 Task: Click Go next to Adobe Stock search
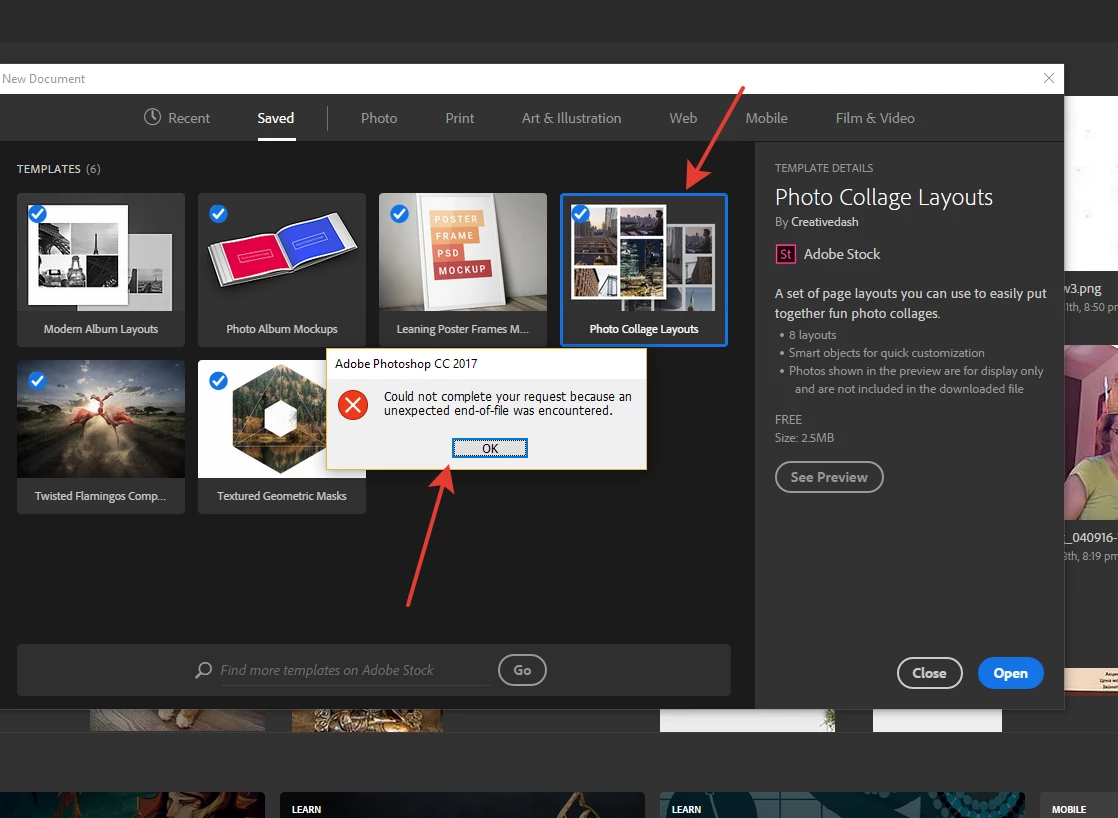pos(522,670)
